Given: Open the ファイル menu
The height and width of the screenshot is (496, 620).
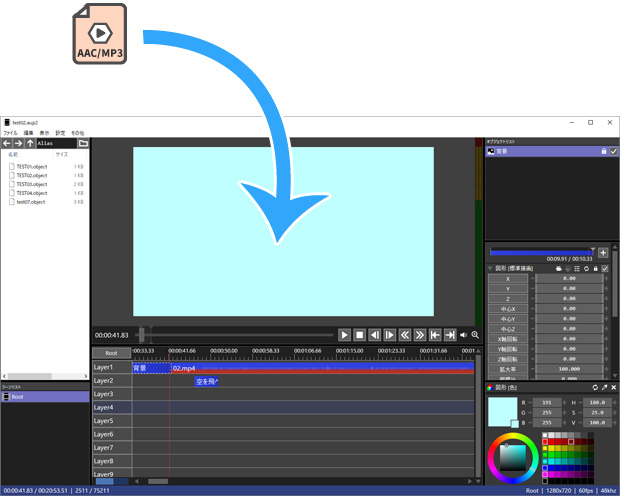Looking at the screenshot, I should click(x=10, y=132).
